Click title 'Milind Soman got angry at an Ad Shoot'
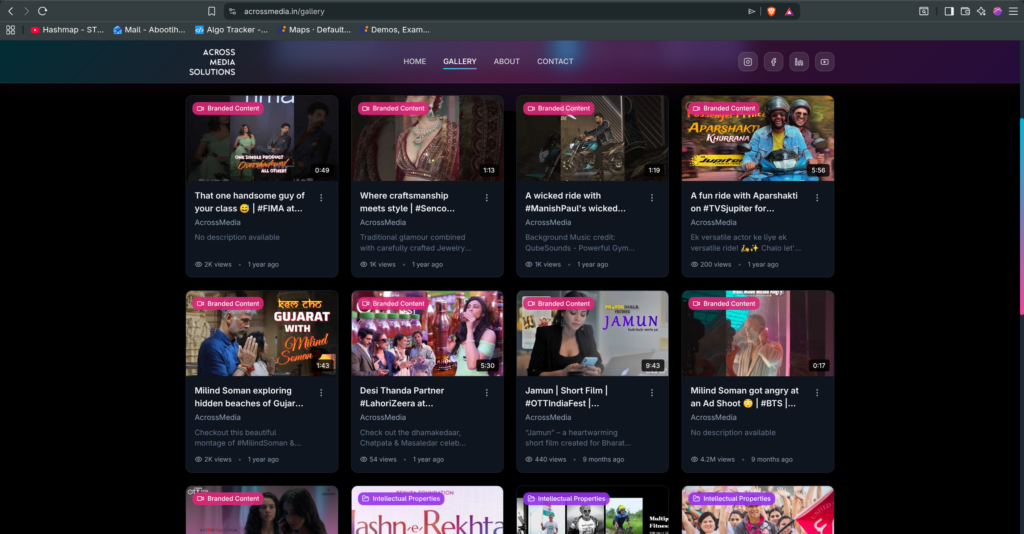 [x=744, y=397]
